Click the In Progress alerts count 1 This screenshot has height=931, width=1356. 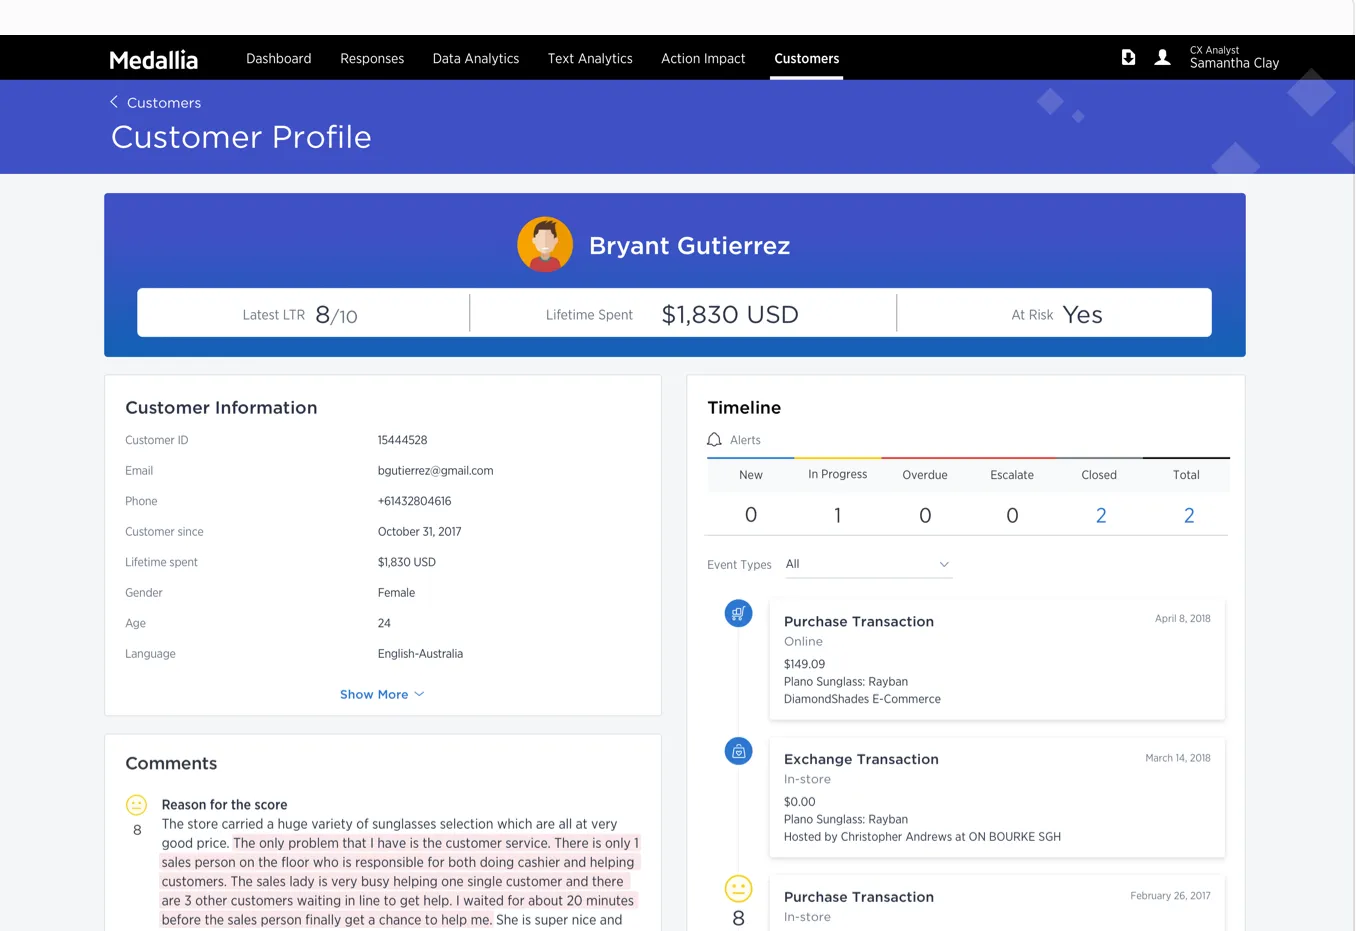click(837, 515)
